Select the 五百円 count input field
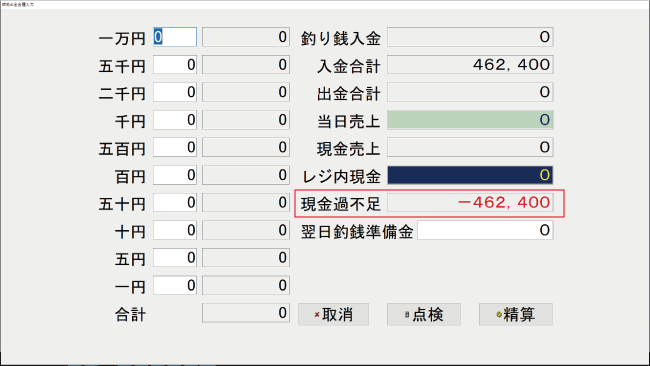The width and height of the screenshot is (650, 366). (x=175, y=147)
